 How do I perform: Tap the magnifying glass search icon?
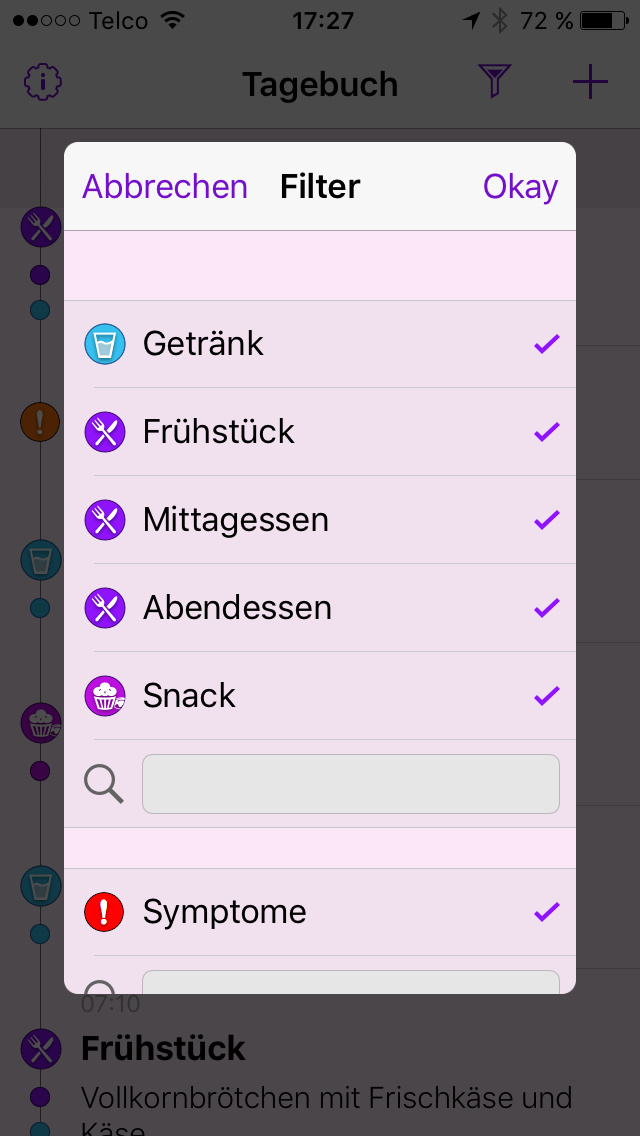point(105,784)
